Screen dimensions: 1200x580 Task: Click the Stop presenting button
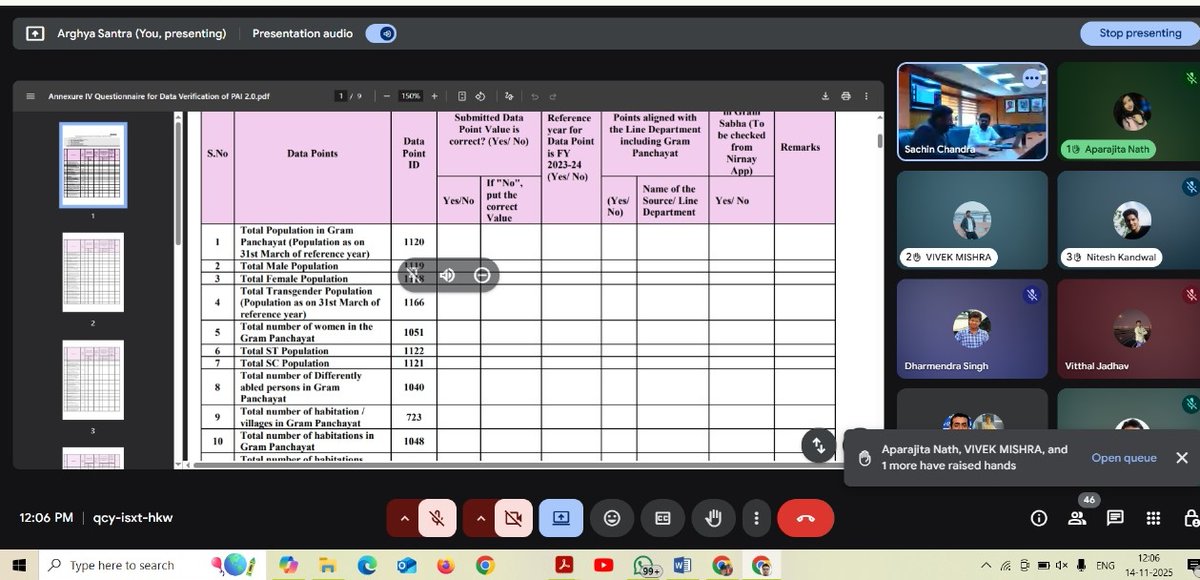(1138, 33)
